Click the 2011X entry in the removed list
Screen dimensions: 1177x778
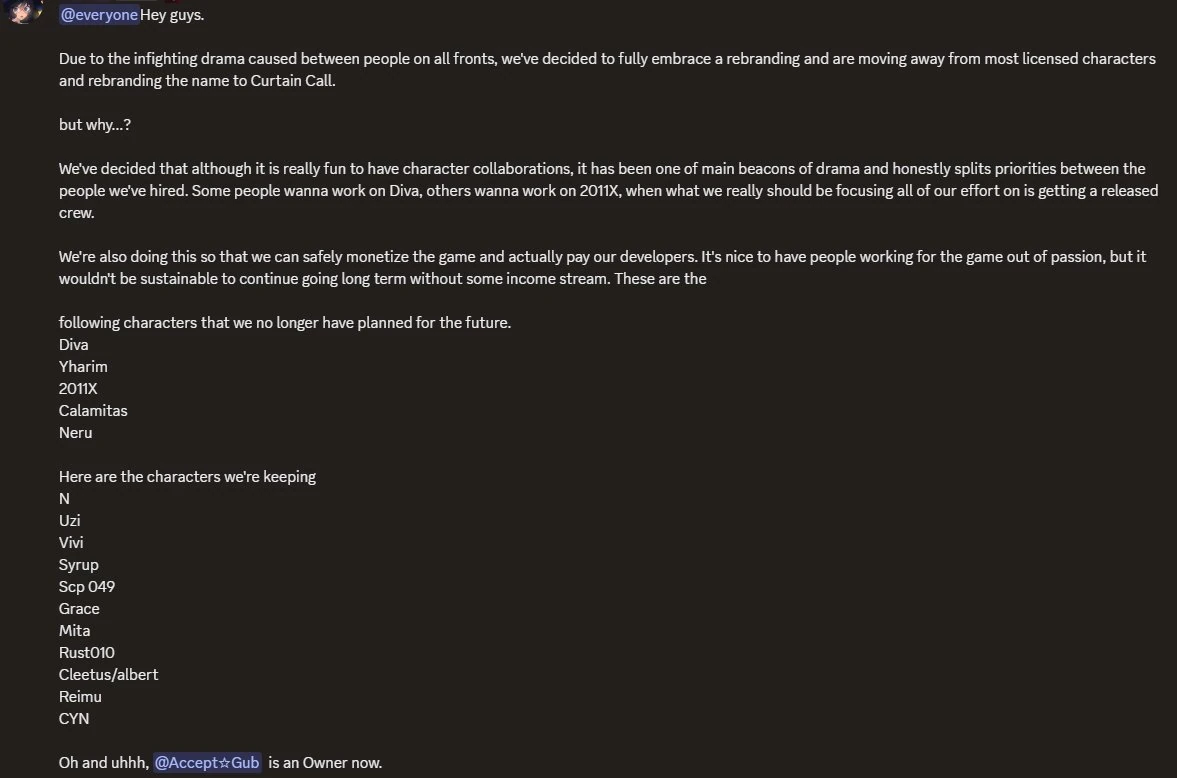[78, 389]
